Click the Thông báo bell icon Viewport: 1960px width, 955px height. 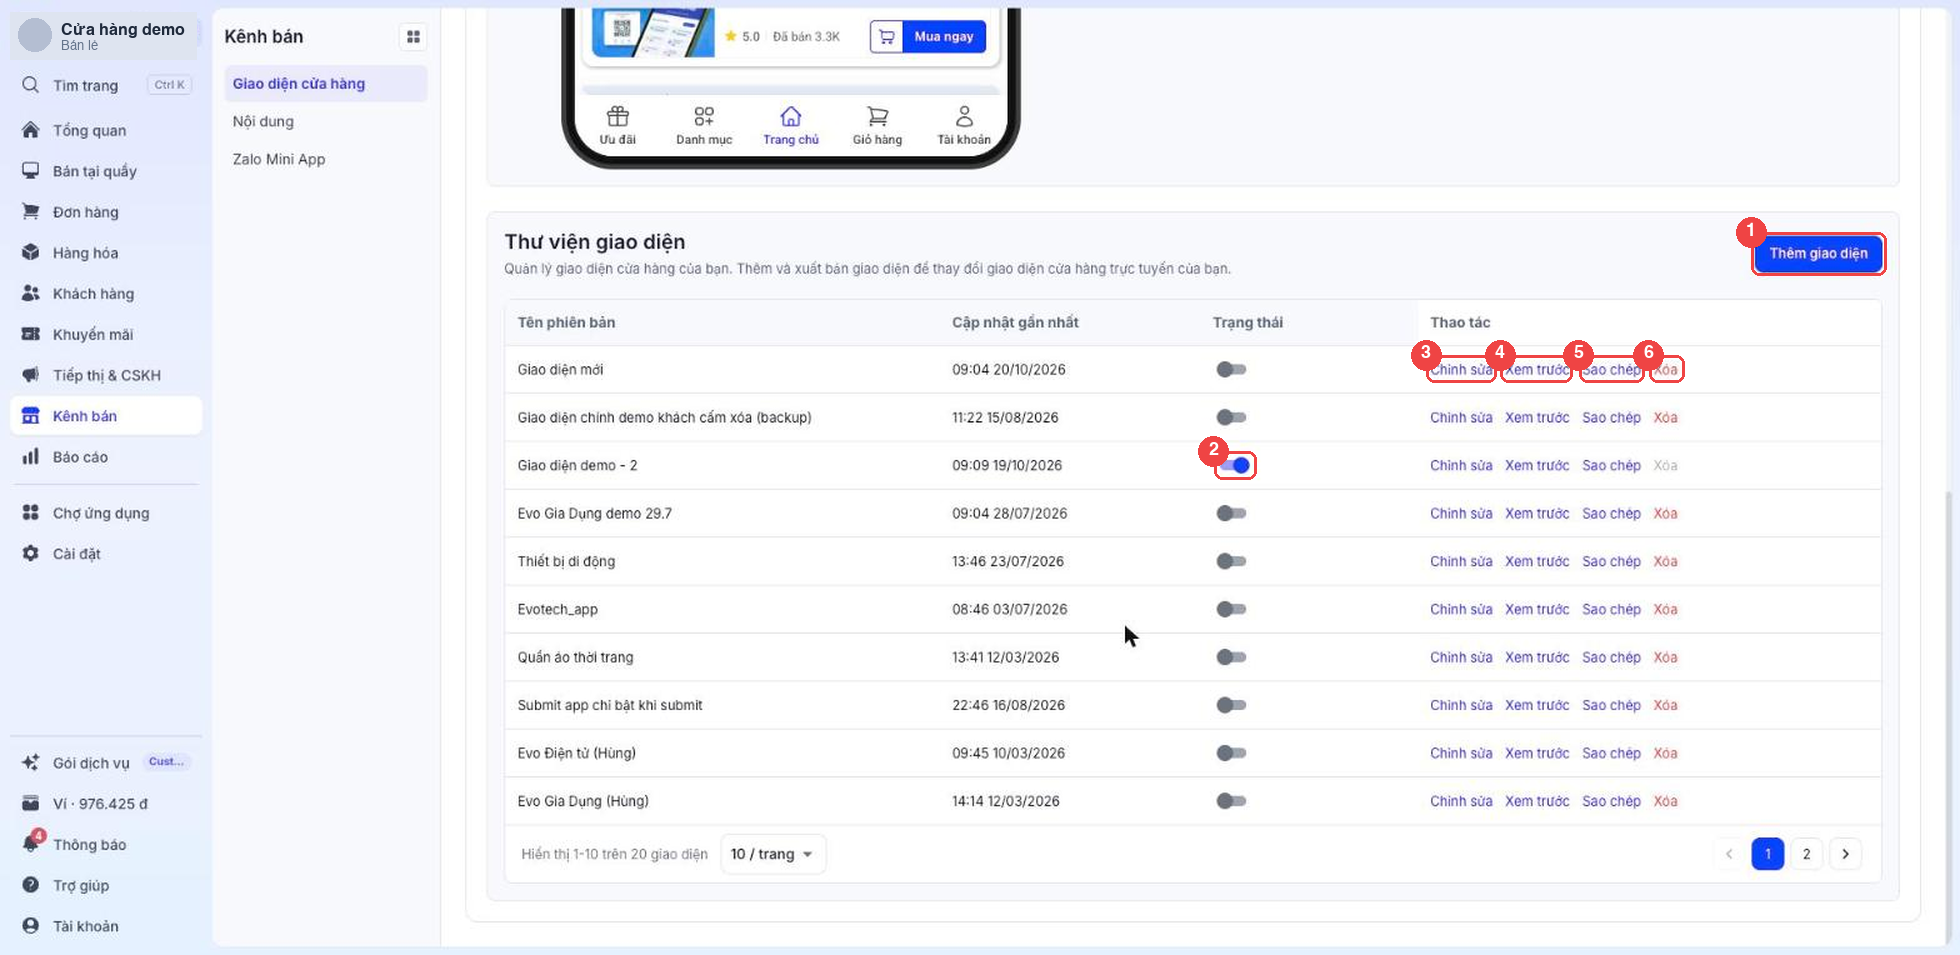(31, 844)
